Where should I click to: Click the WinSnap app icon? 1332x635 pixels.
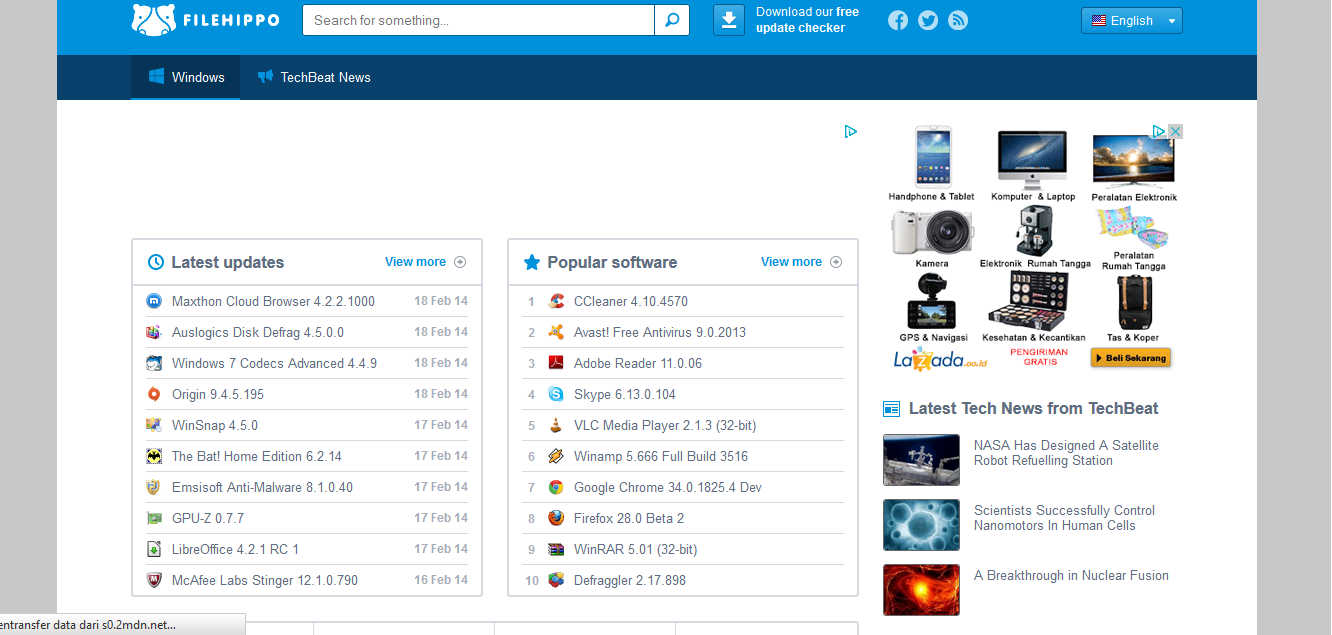[x=154, y=425]
